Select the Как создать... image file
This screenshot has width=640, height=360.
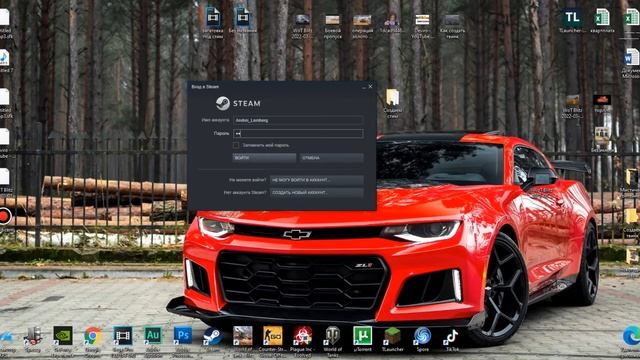click(452, 20)
